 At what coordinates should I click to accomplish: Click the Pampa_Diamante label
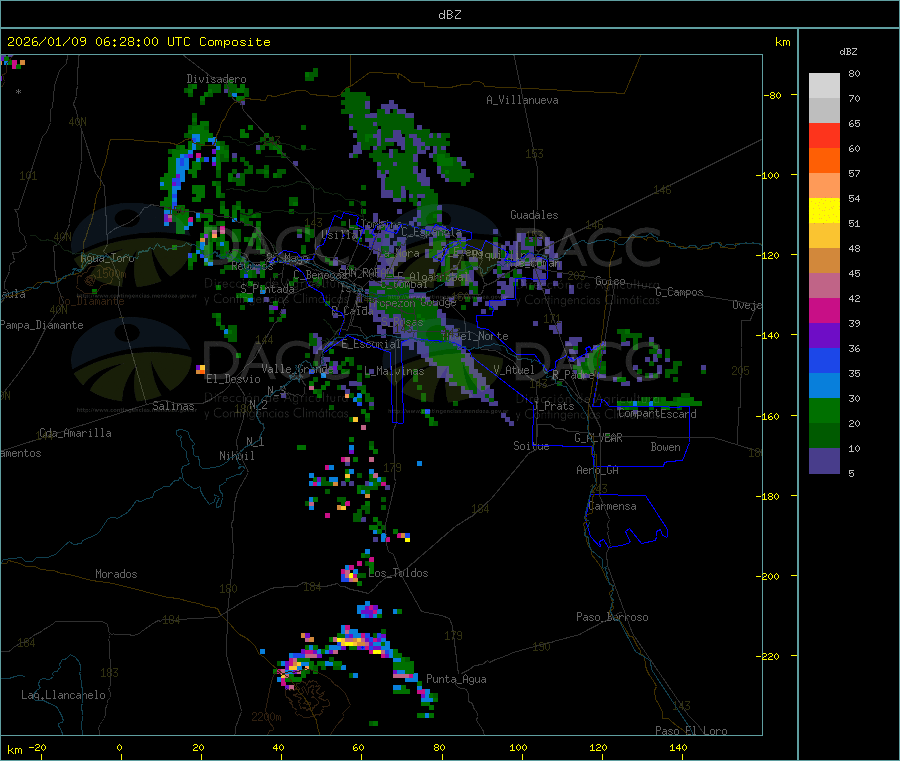pyautogui.click(x=42, y=325)
